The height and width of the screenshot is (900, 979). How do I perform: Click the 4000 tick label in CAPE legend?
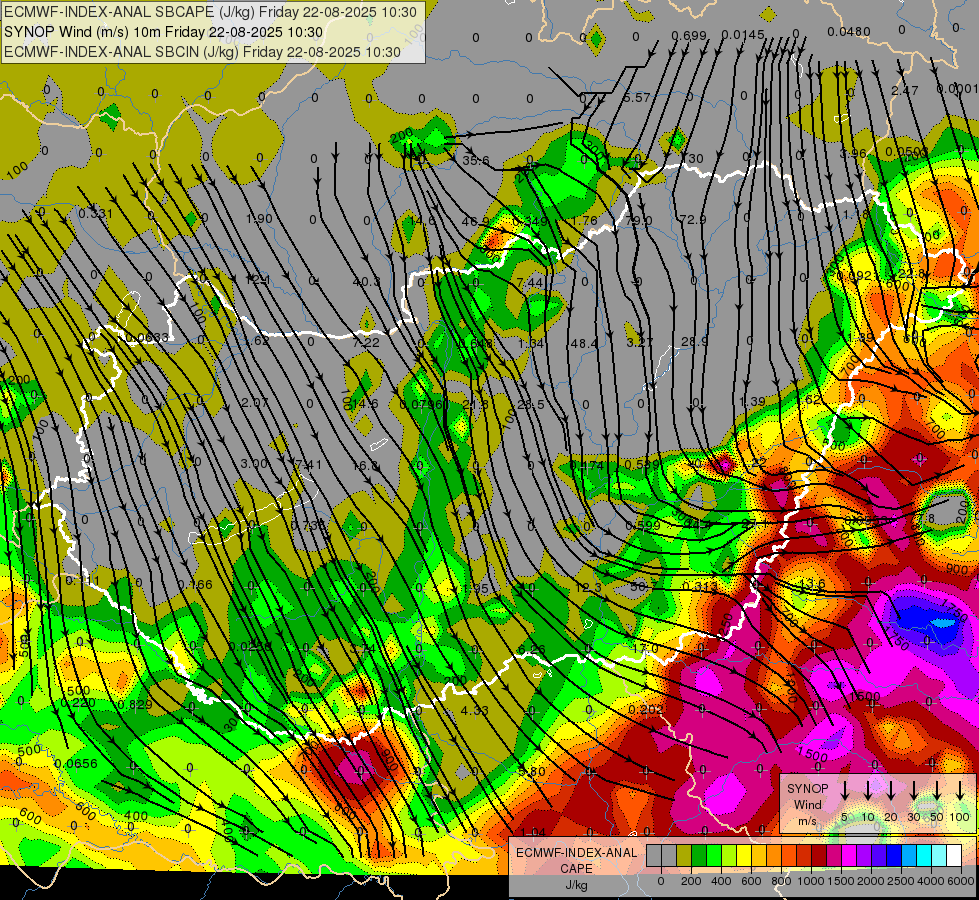click(930, 881)
